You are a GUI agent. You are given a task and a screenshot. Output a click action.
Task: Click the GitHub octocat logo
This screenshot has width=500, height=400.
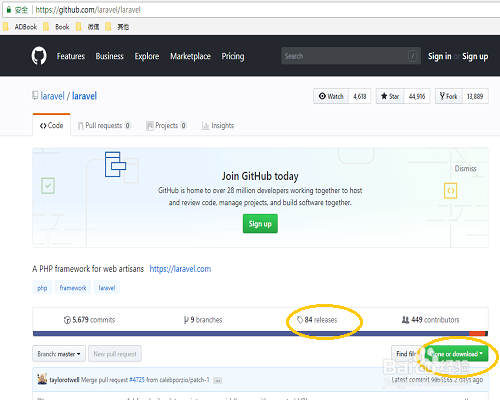[x=39, y=56]
